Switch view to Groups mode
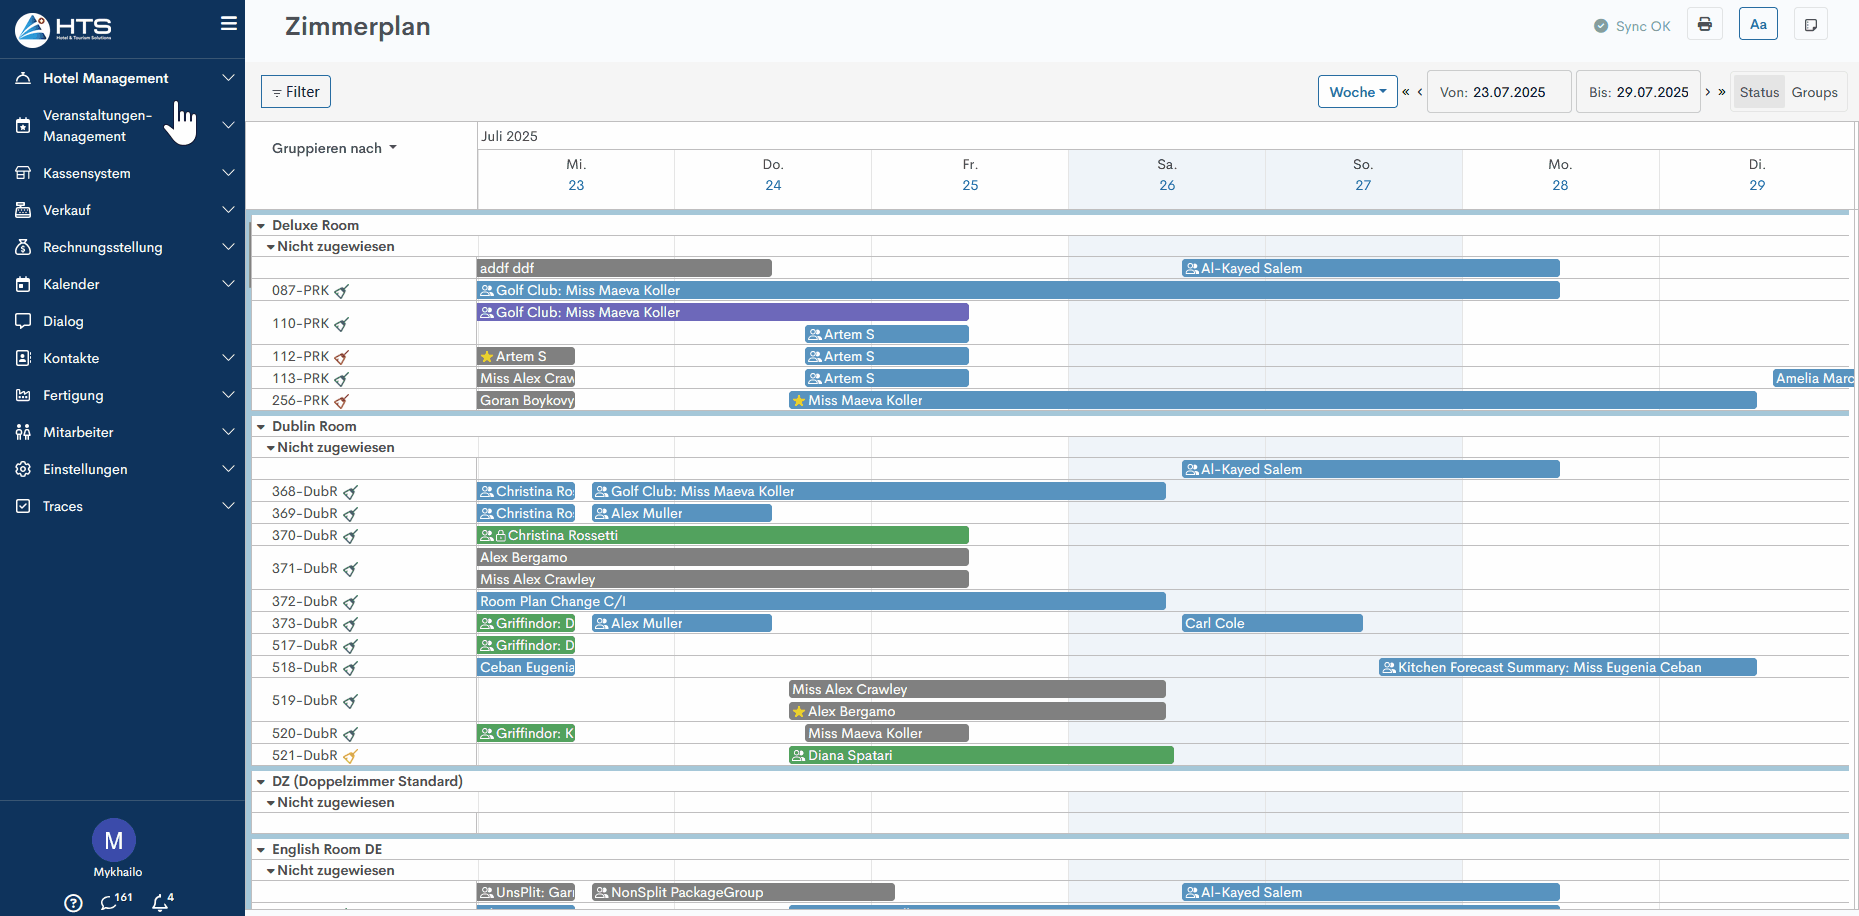 [1814, 92]
